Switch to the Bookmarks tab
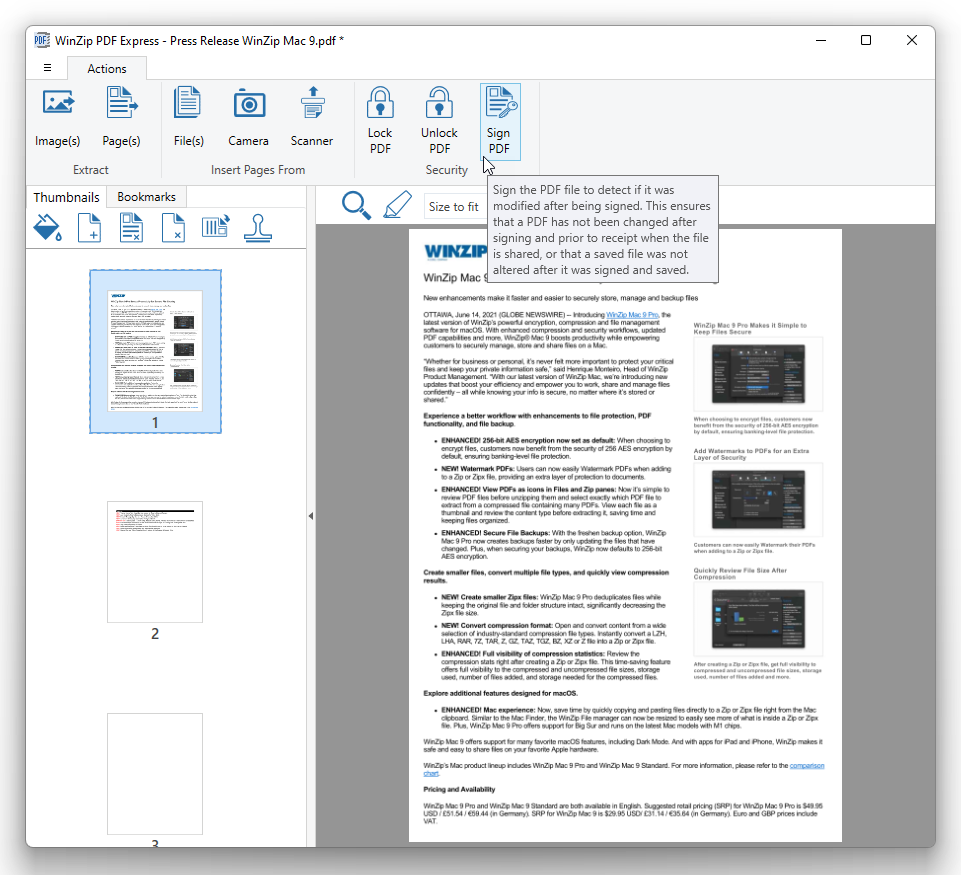 point(145,197)
